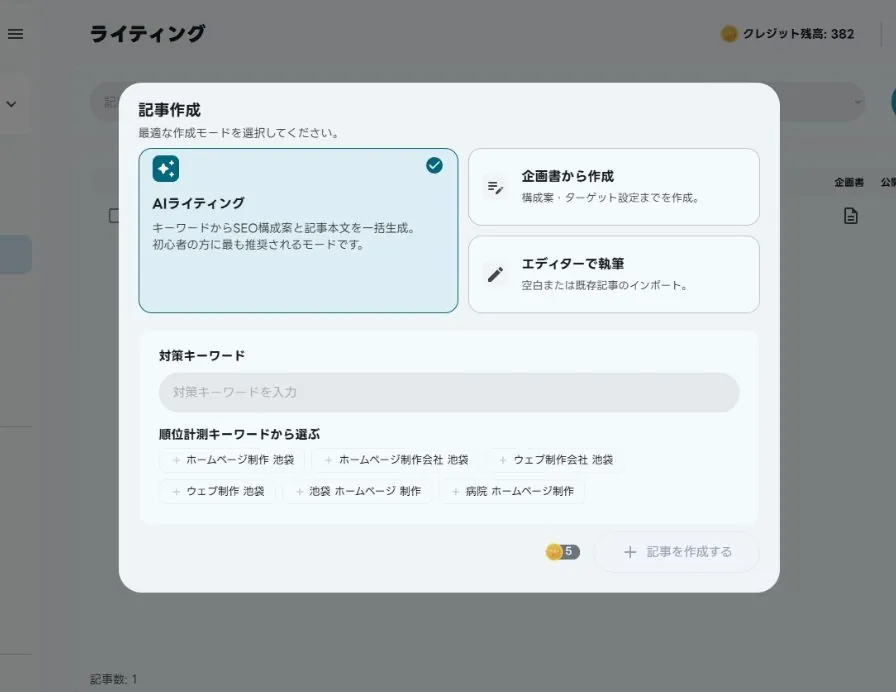The image size is (896, 692).
Task: Select the AIライティング mode card
Action: point(298,230)
